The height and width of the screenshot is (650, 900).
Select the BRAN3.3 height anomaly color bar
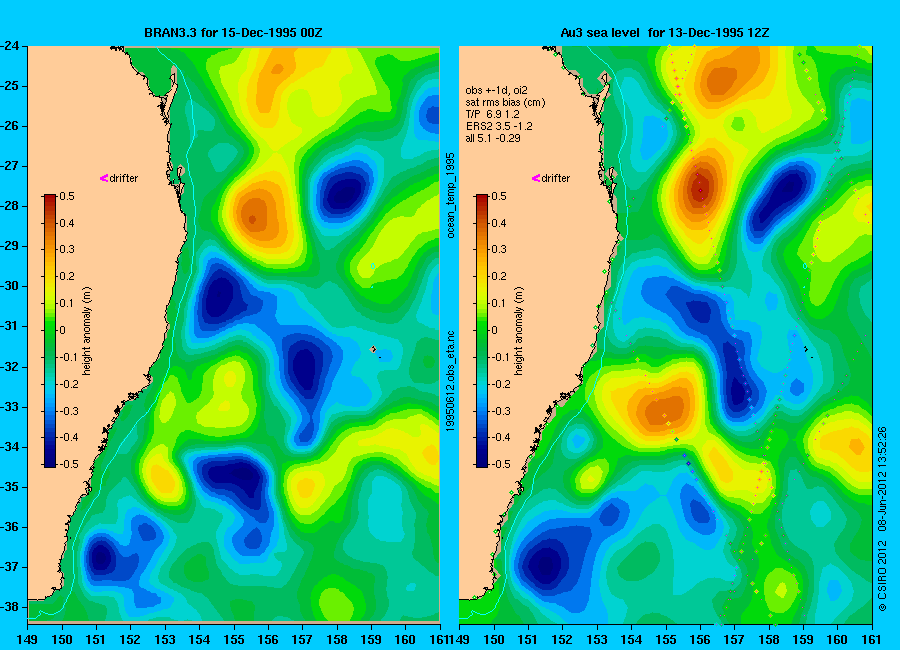coord(50,330)
